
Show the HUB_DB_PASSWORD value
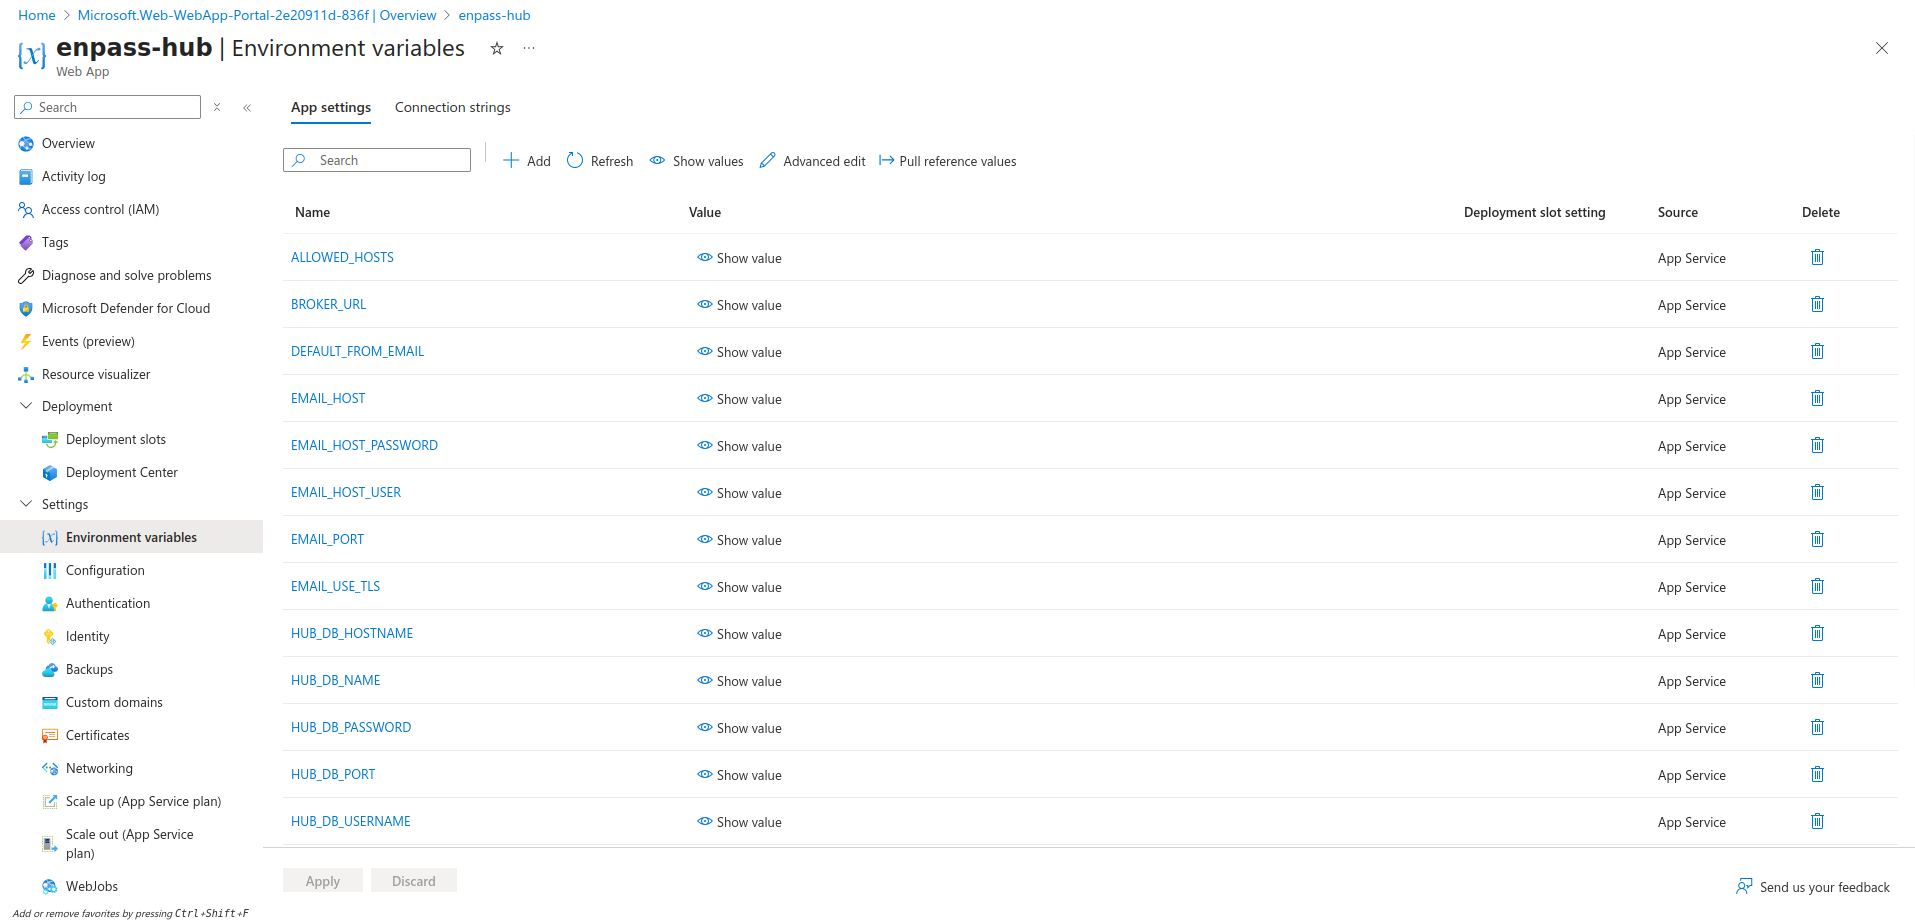point(739,728)
